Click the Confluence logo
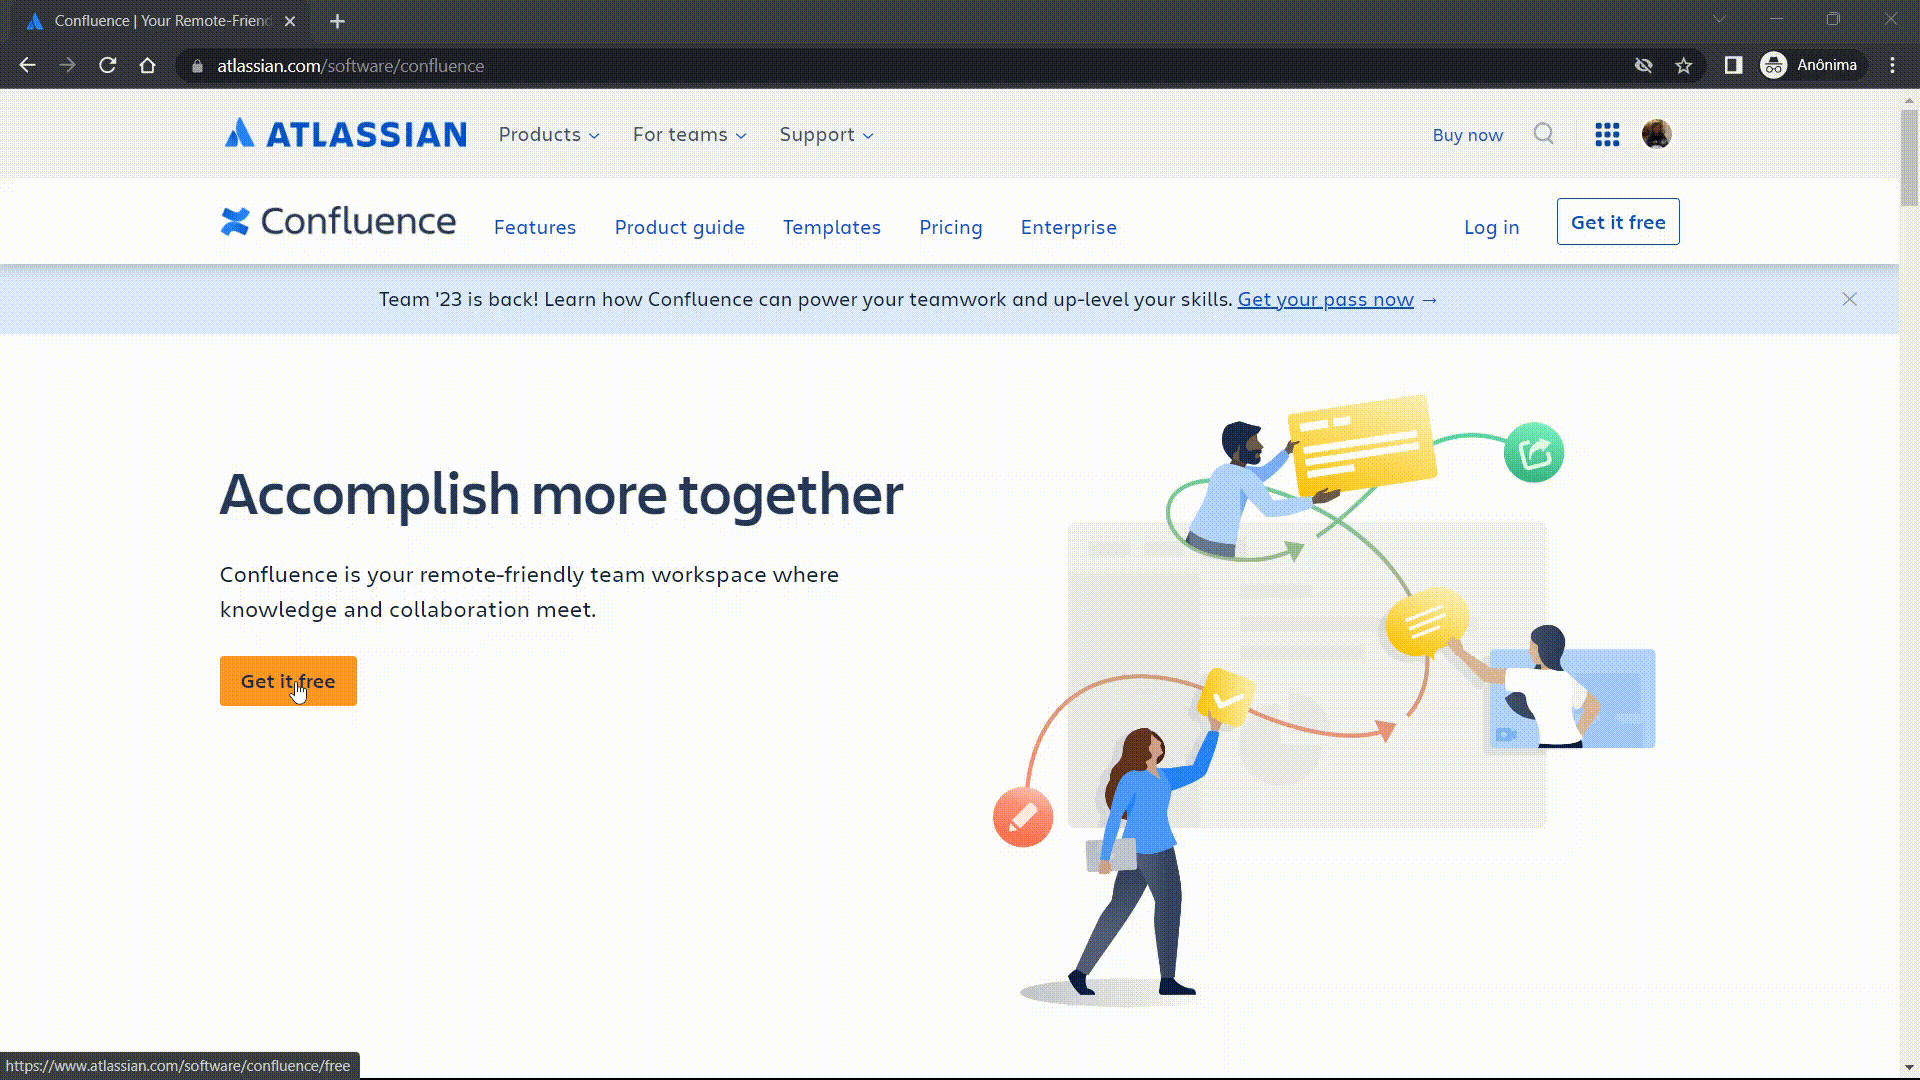Image resolution: width=1920 pixels, height=1080 pixels. pos(338,221)
